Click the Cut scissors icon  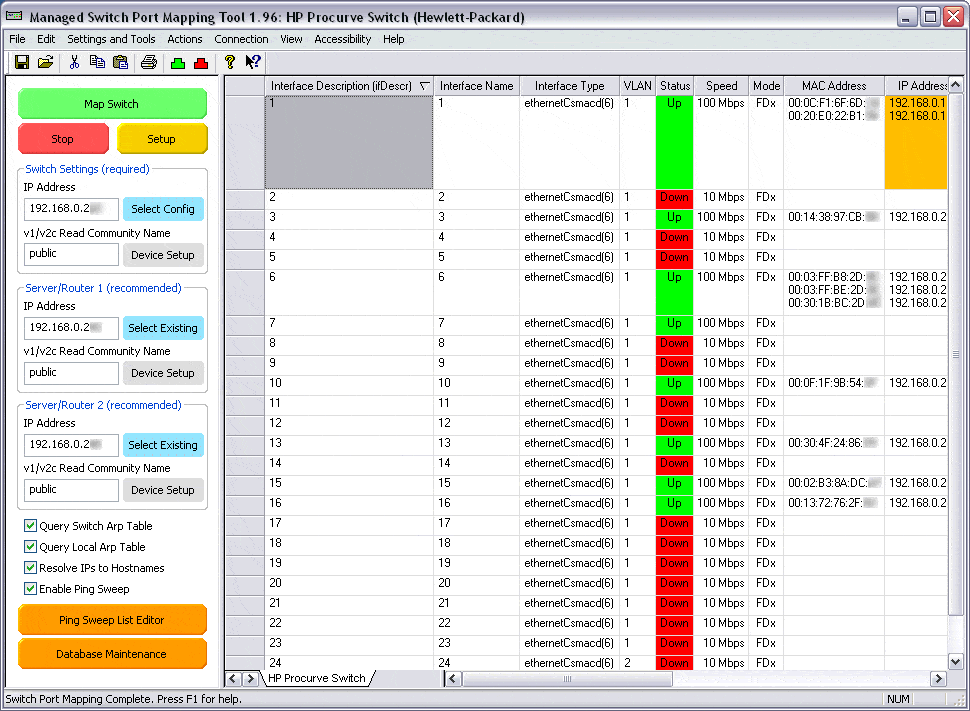point(74,62)
